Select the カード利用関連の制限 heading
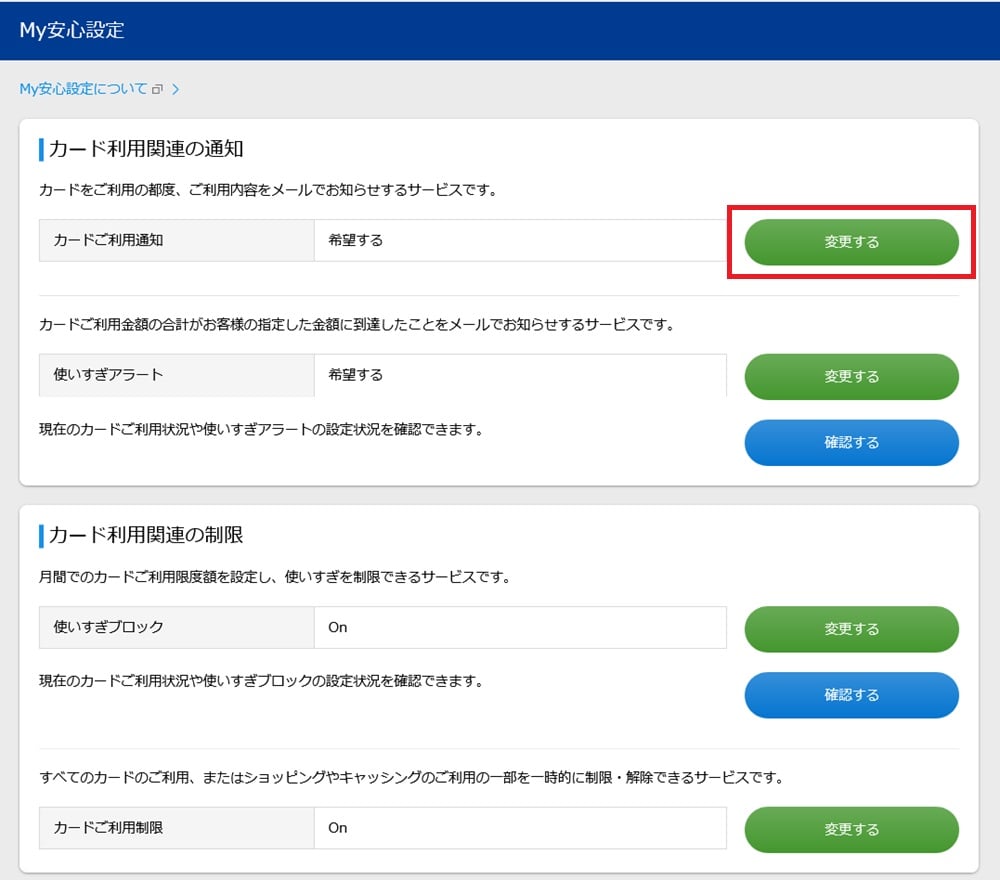 click(146, 534)
